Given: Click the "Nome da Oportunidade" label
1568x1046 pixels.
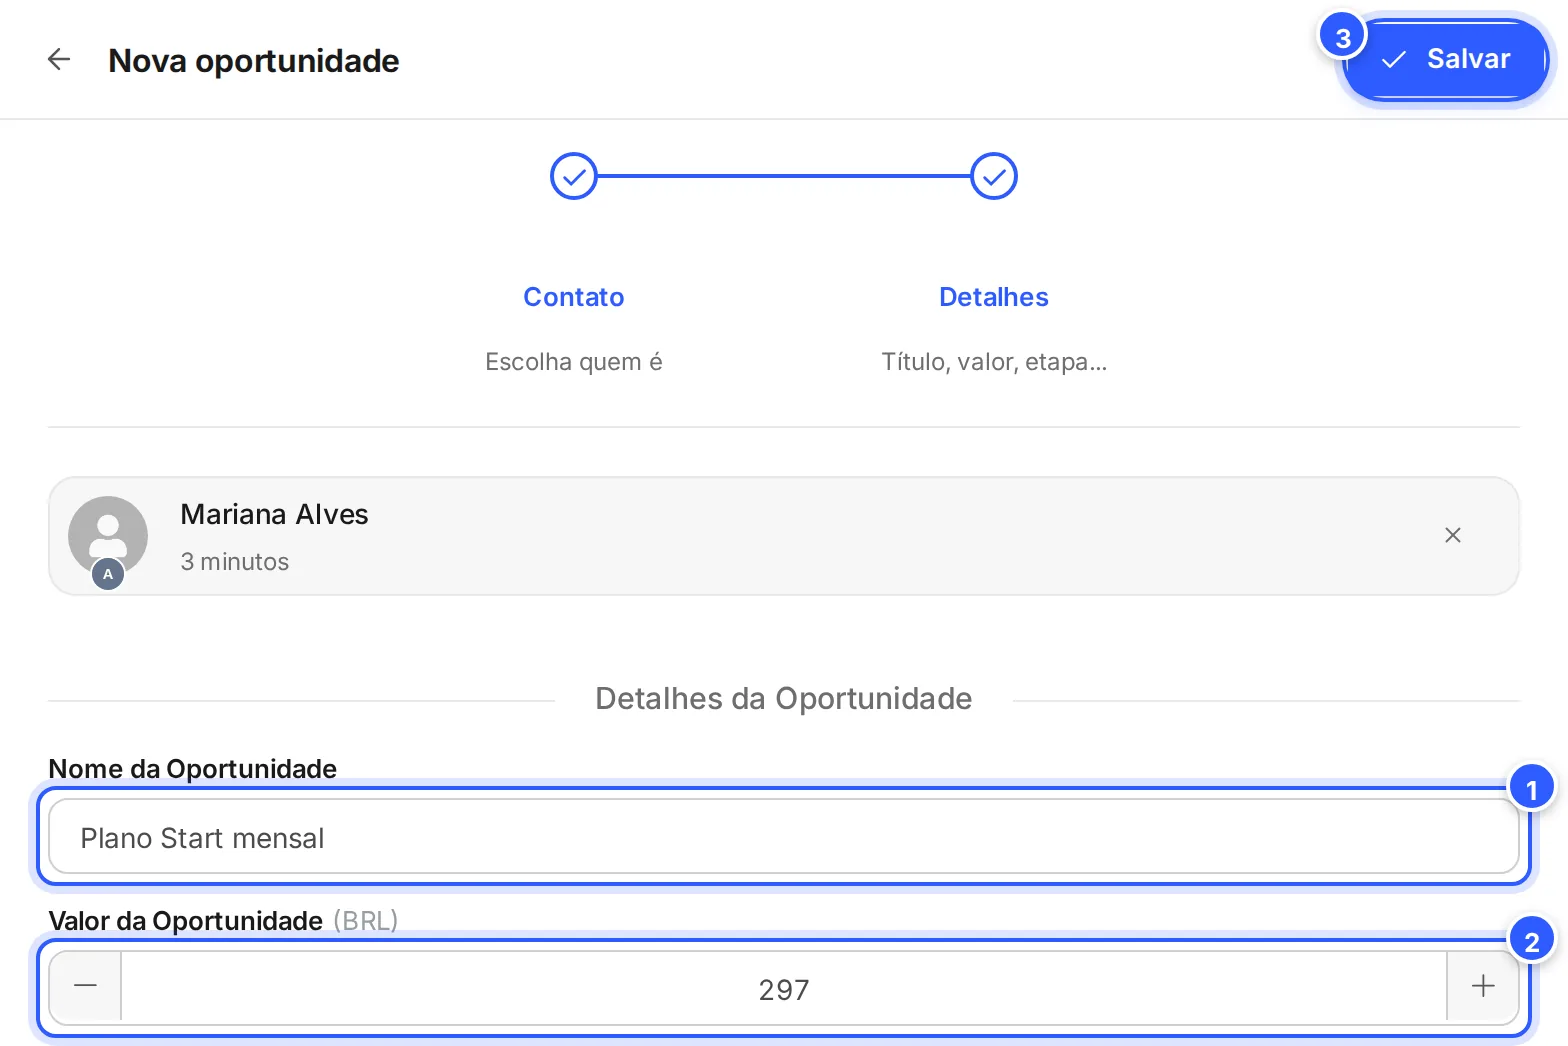Looking at the screenshot, I should (x=193, y=769).
